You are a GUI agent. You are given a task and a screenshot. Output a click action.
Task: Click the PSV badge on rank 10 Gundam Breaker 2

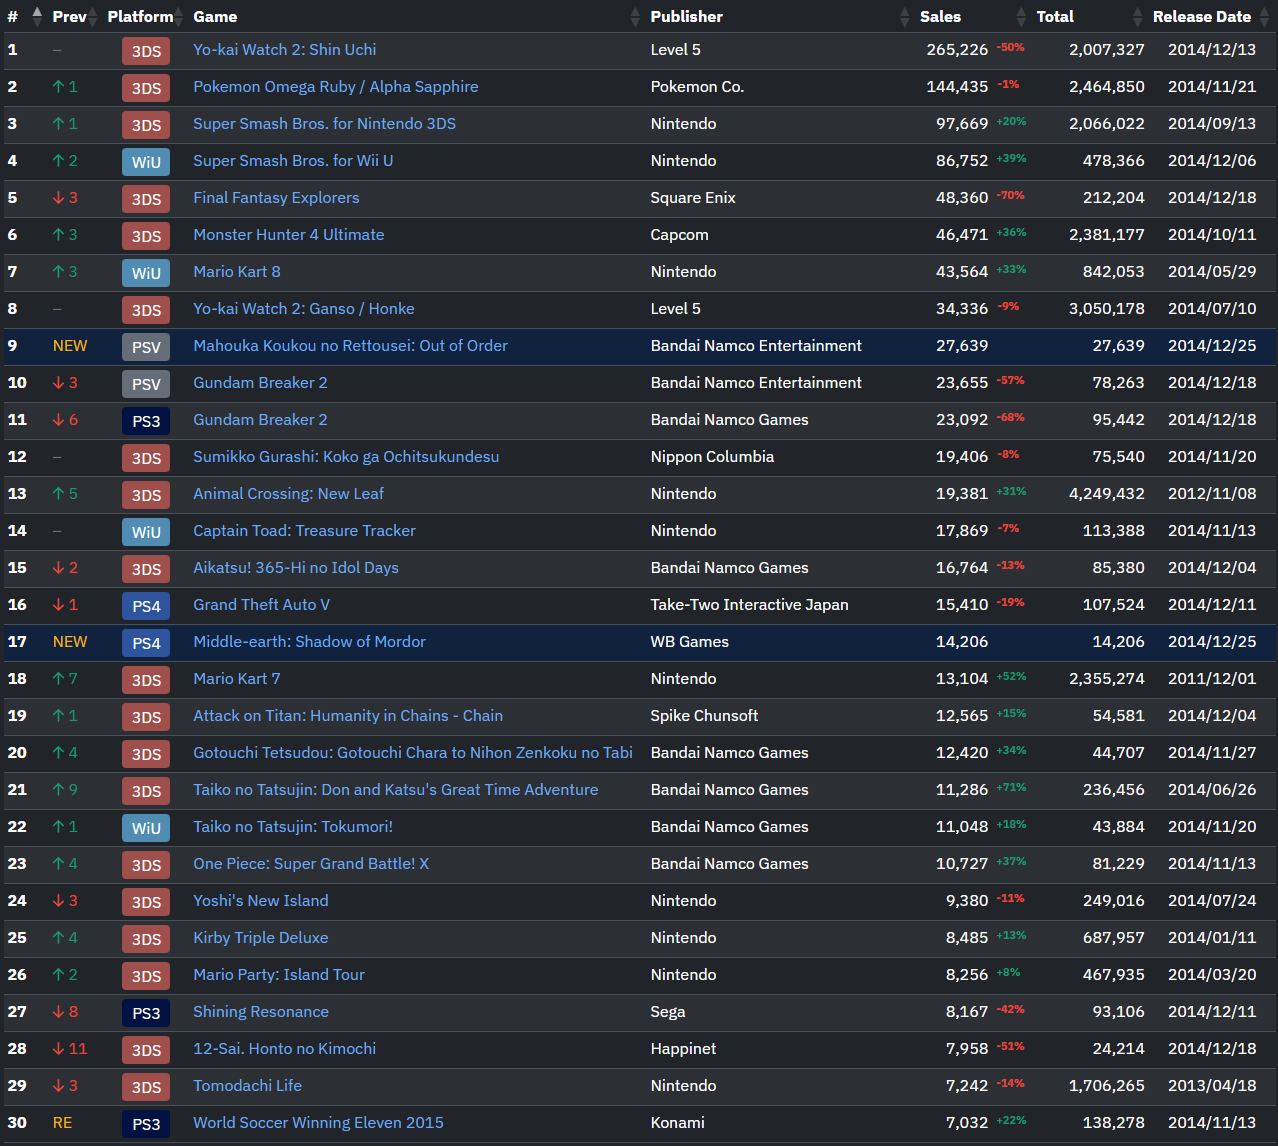click(x=146, y=384)
